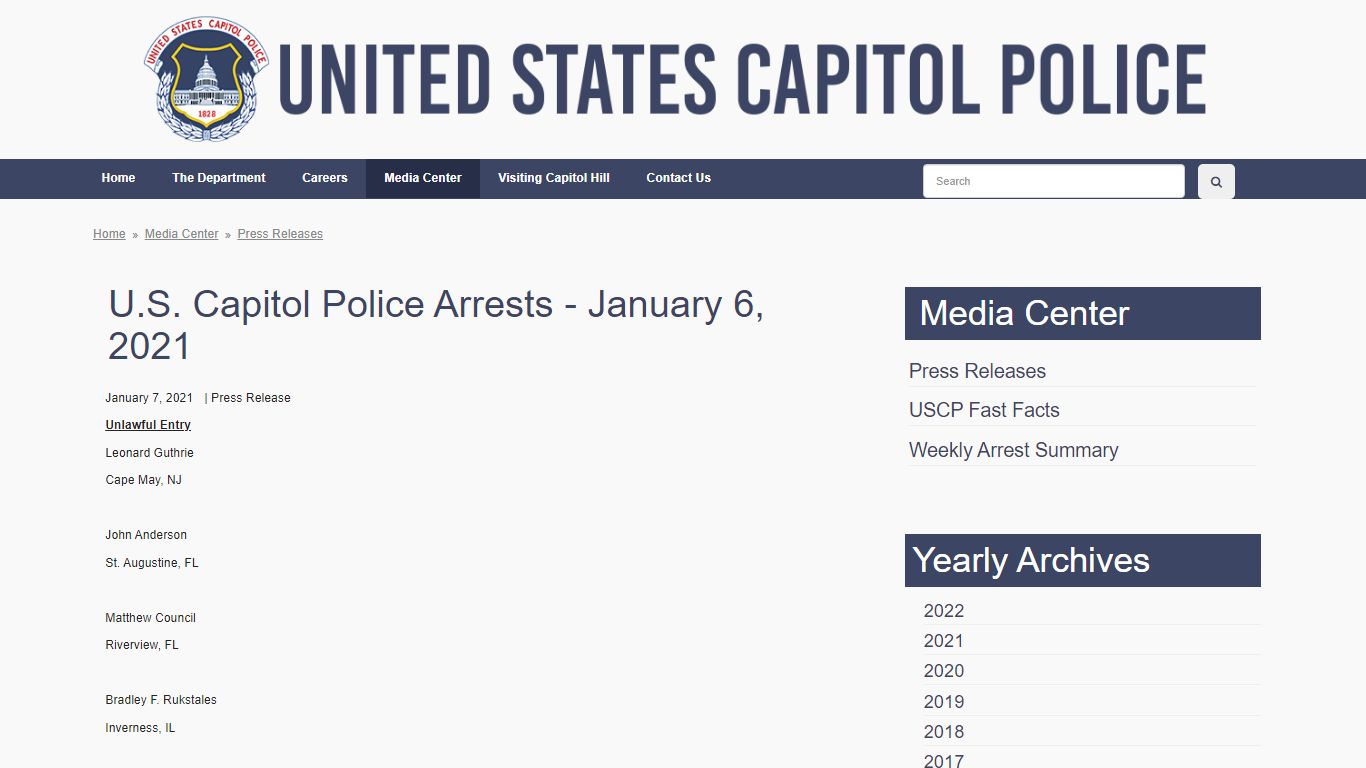Click the name John Anderson
Viewport: 1366px width, 768px height.
tap(146, 535)
